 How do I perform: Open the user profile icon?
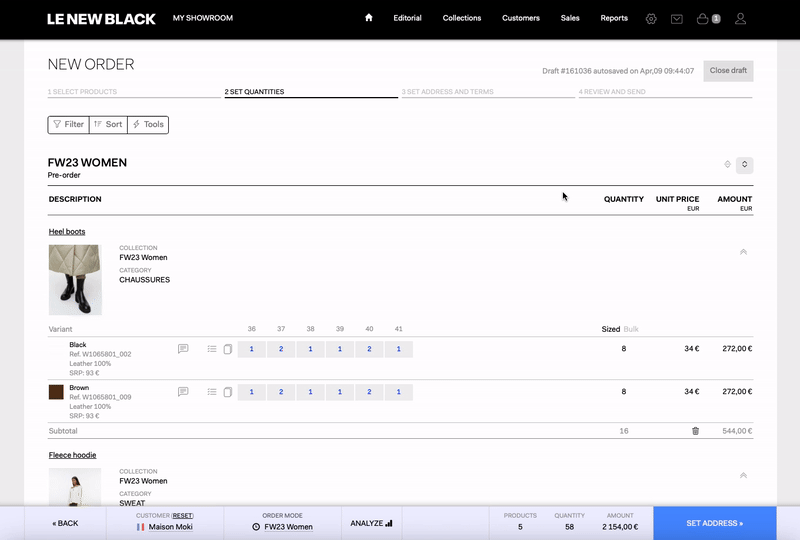tap(740, 19)
